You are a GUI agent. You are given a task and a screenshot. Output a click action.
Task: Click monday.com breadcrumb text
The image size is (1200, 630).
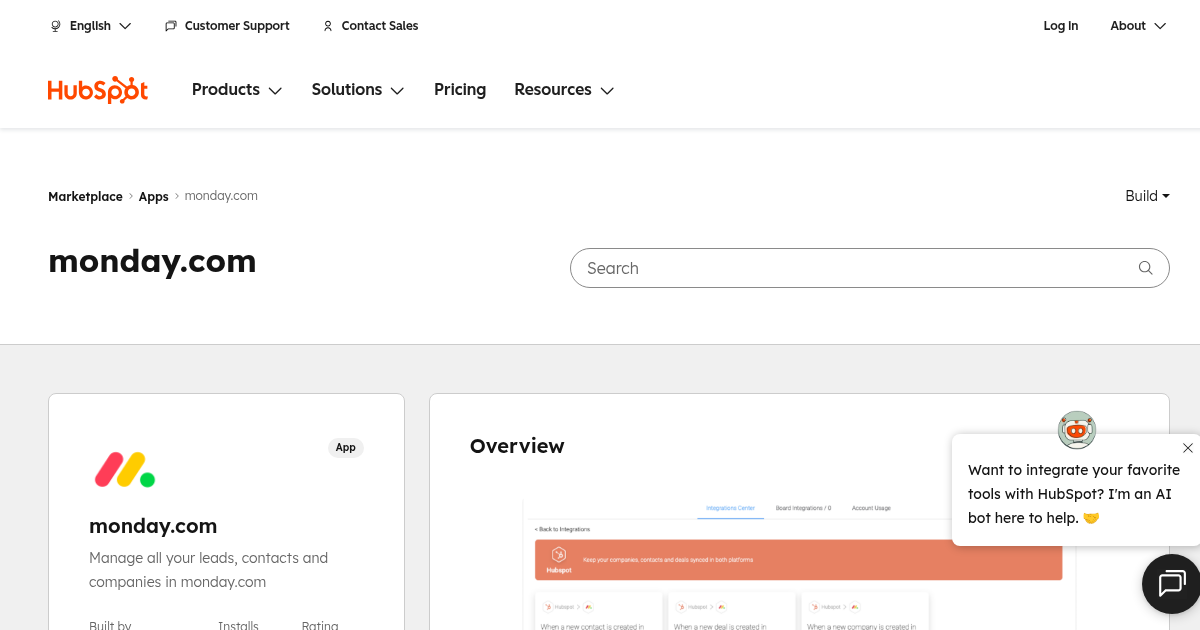(221, 196)
